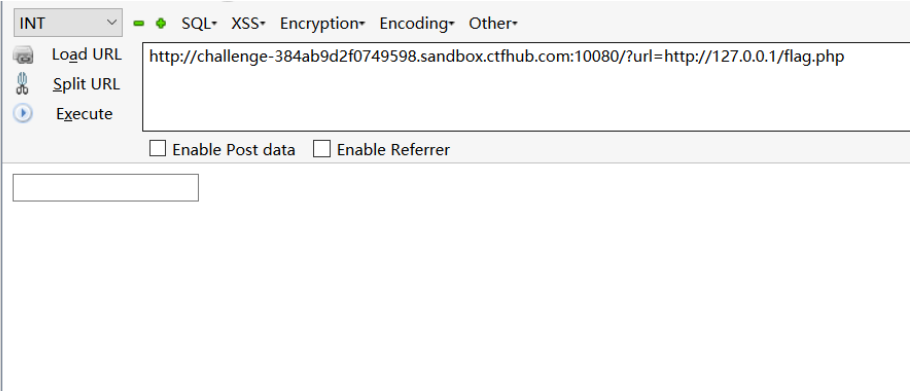This screenshot has height=391, width=910.
Task: Click the Load URL button text
Action: pos(86,55)
